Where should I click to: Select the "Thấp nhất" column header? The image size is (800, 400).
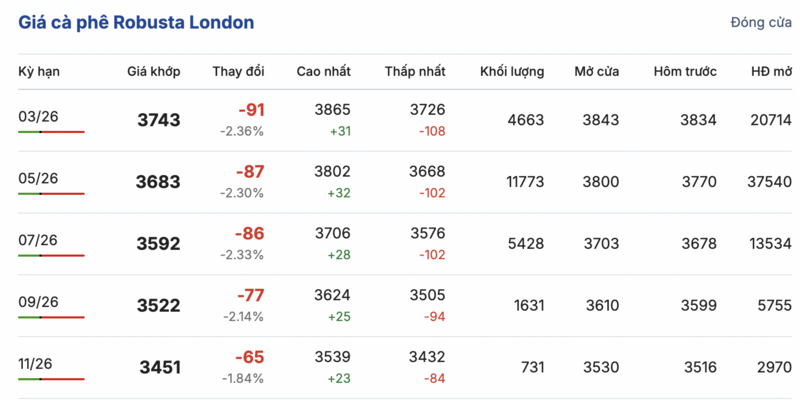pyautogui.click(x=415, y=71)
